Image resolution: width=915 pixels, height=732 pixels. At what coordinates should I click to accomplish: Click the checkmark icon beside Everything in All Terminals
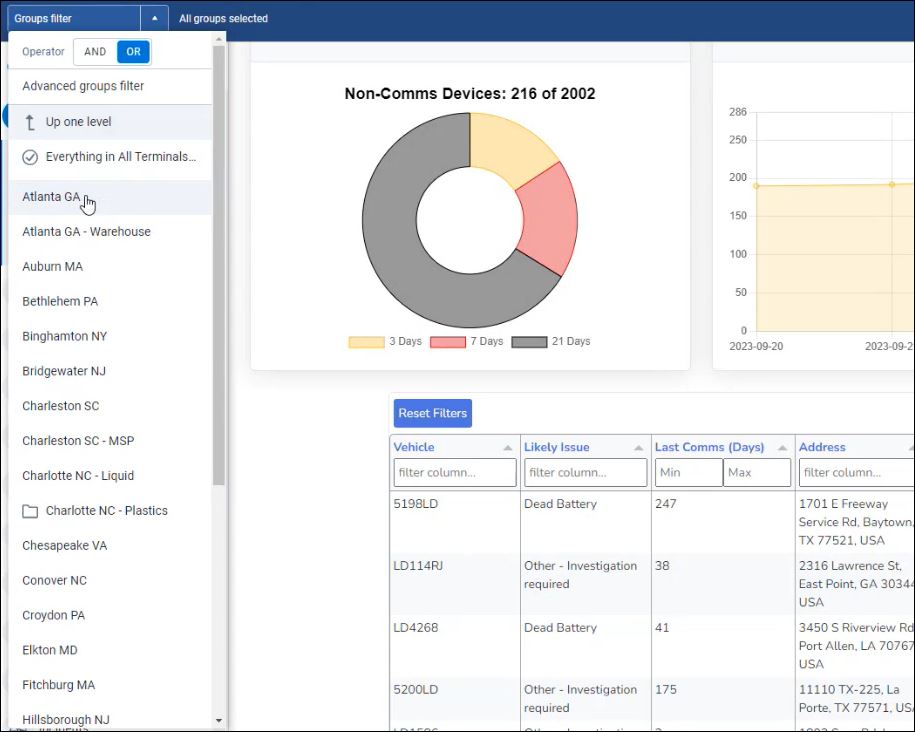30,157
